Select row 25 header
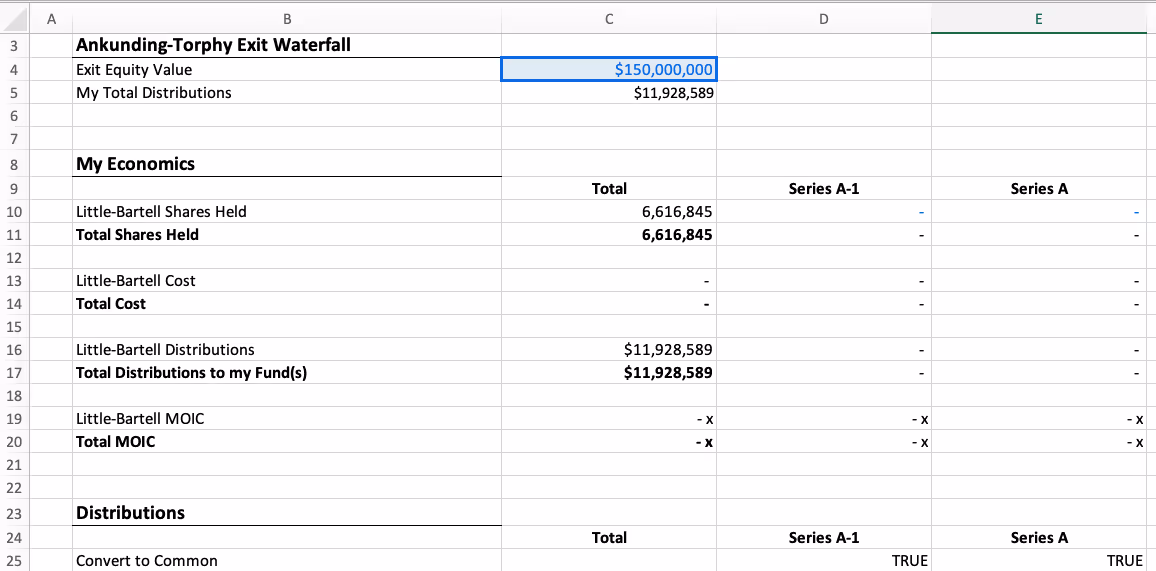 coord(15,561)
